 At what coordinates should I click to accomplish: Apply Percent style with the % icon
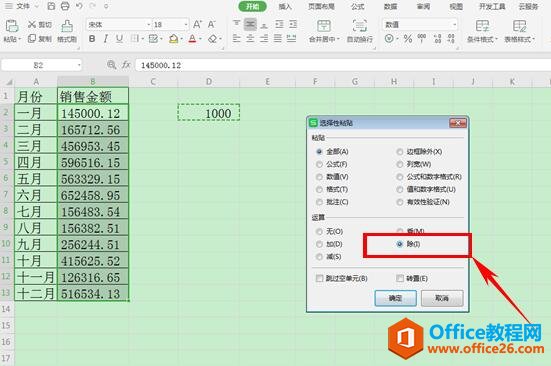pos(408,39)
